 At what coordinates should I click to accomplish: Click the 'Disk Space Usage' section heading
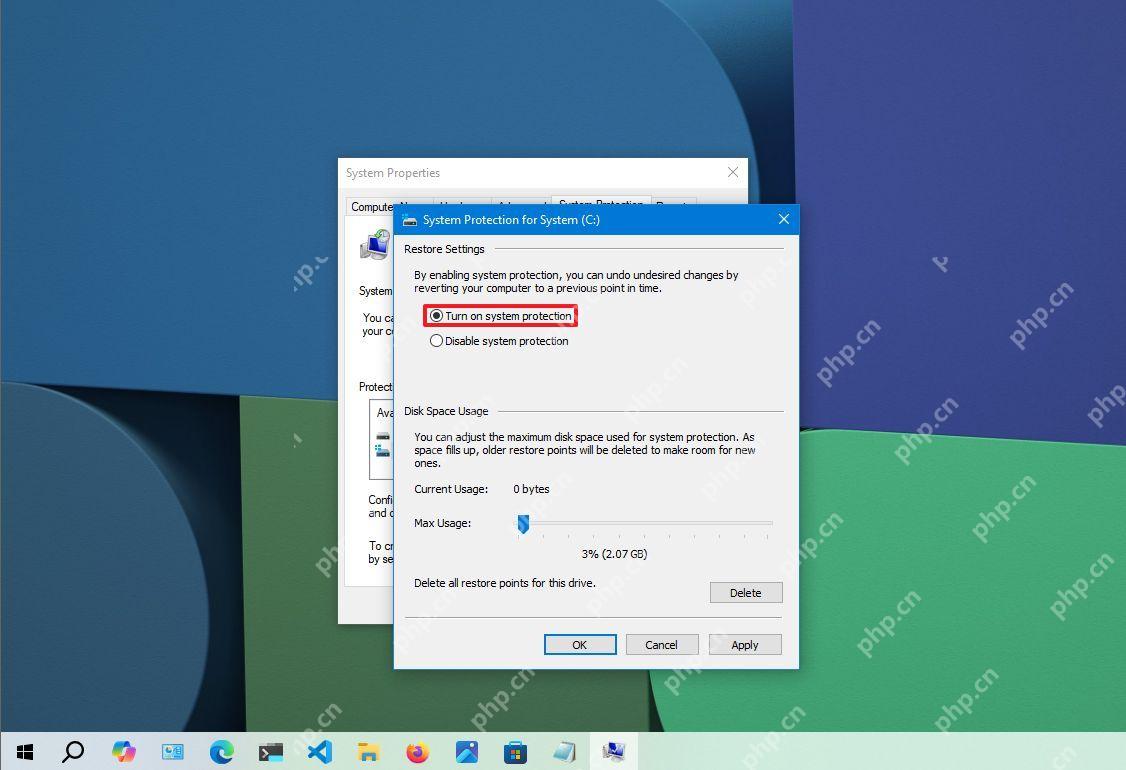click(446, 411)
